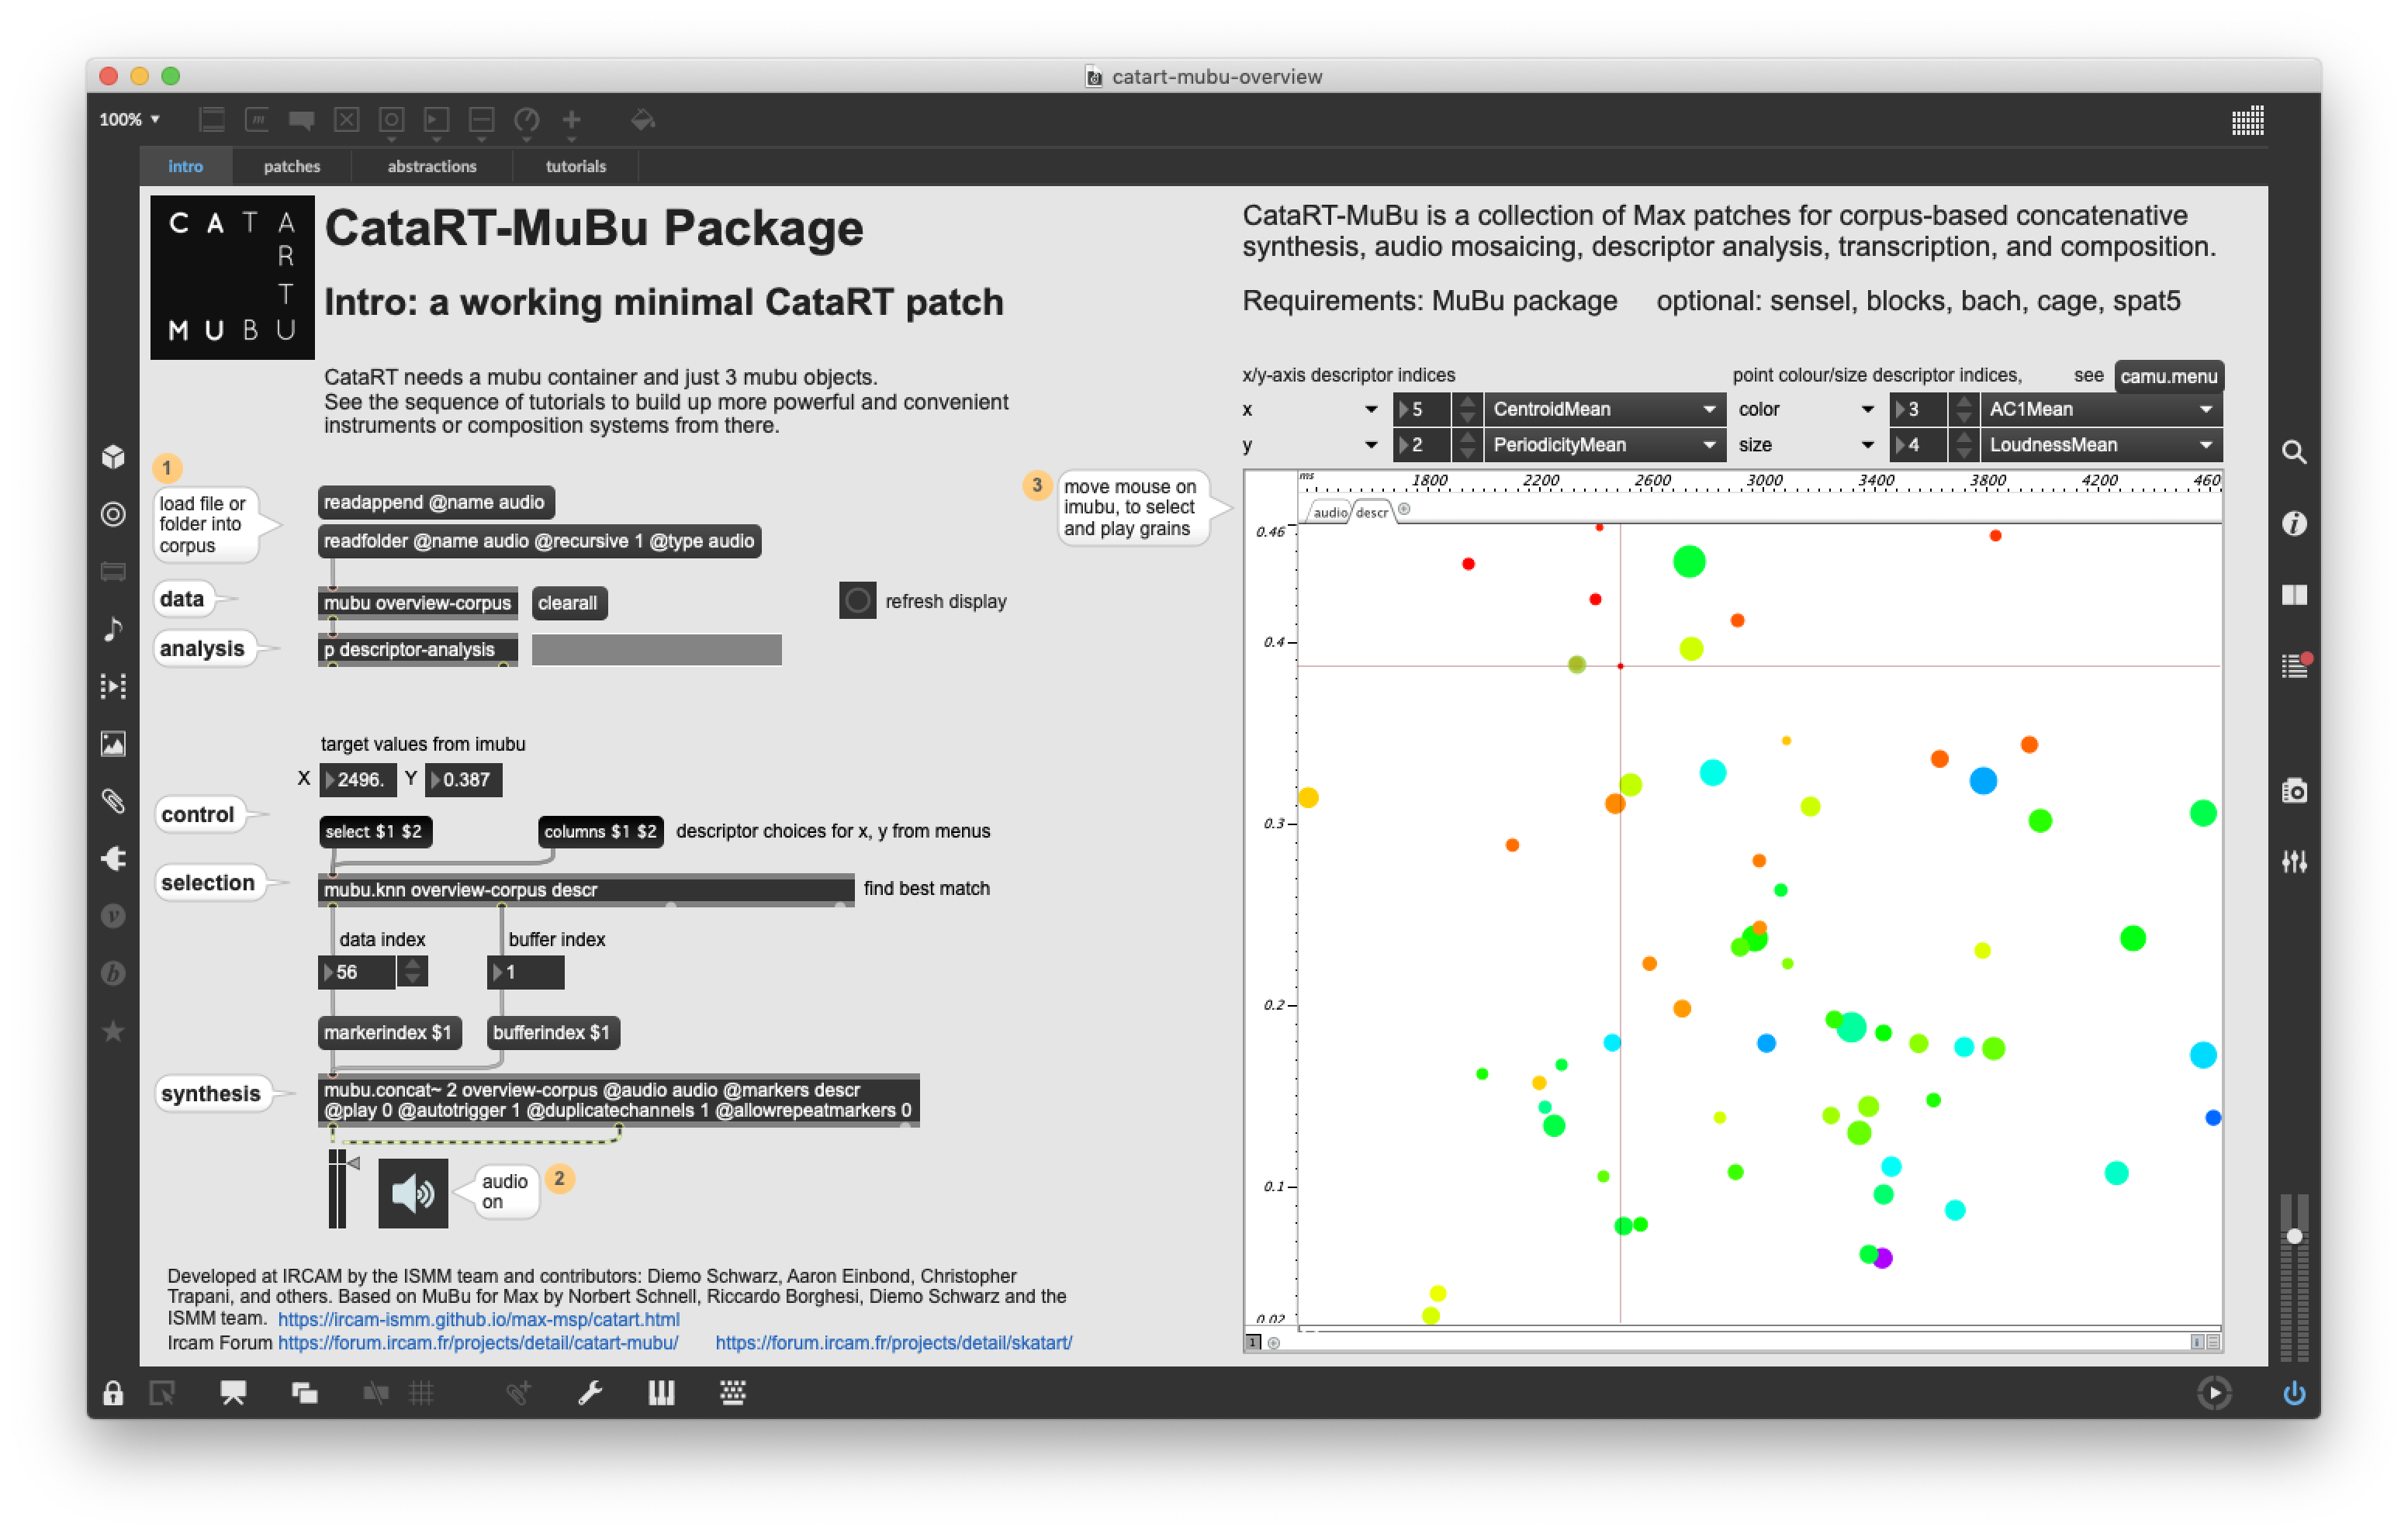Select the descr track tab in imubu

1371,512
